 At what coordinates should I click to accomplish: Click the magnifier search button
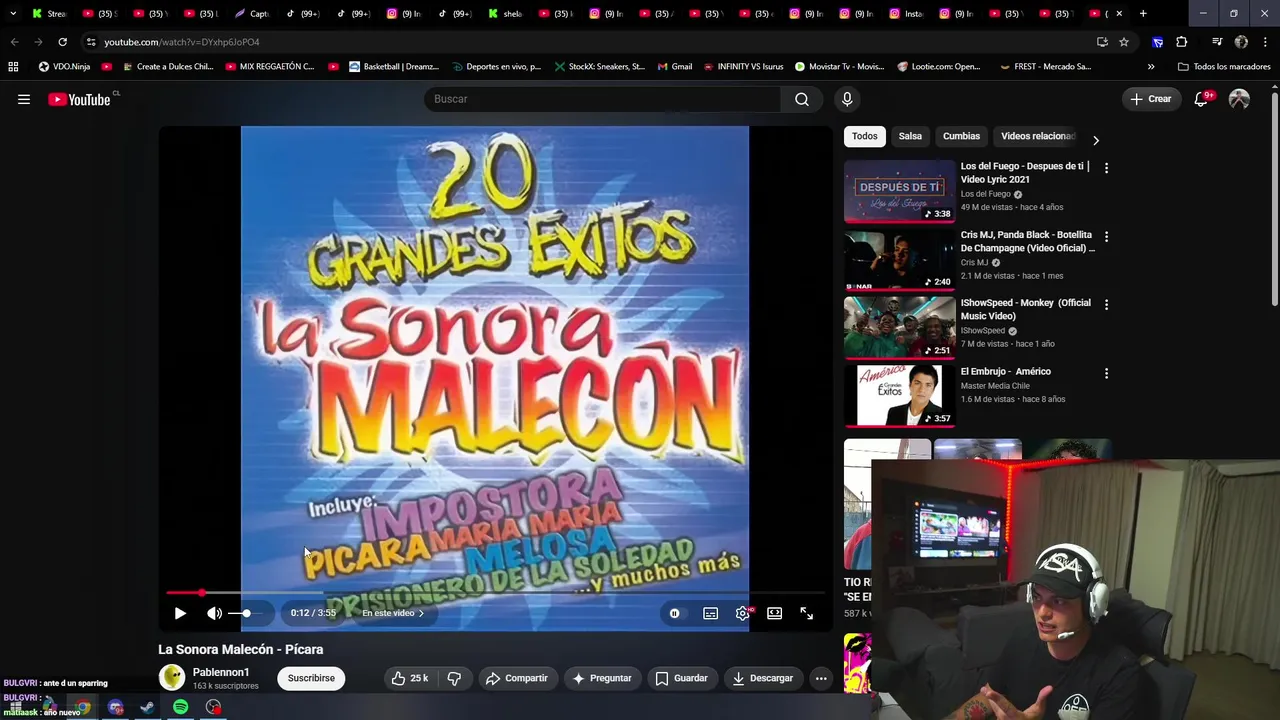(802, 99)
